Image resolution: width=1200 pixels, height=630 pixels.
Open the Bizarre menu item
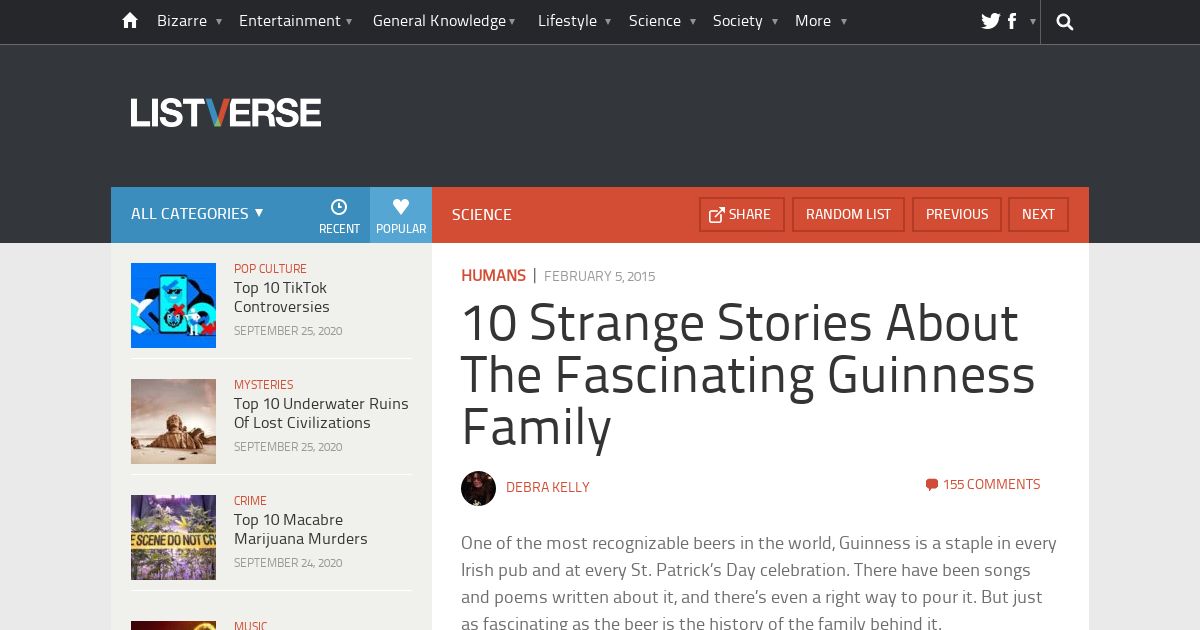click(x=182, y=21)
